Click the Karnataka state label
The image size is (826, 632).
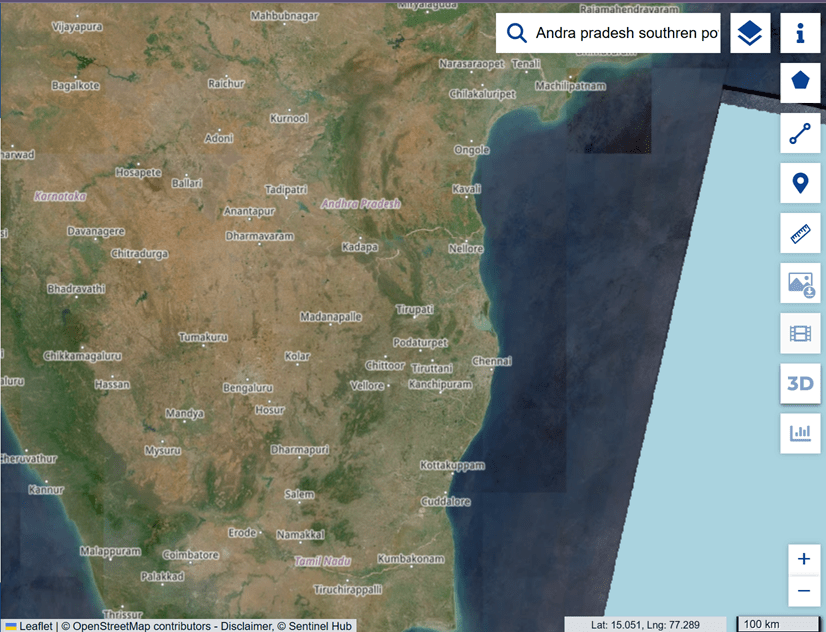(x=60, y=196)
